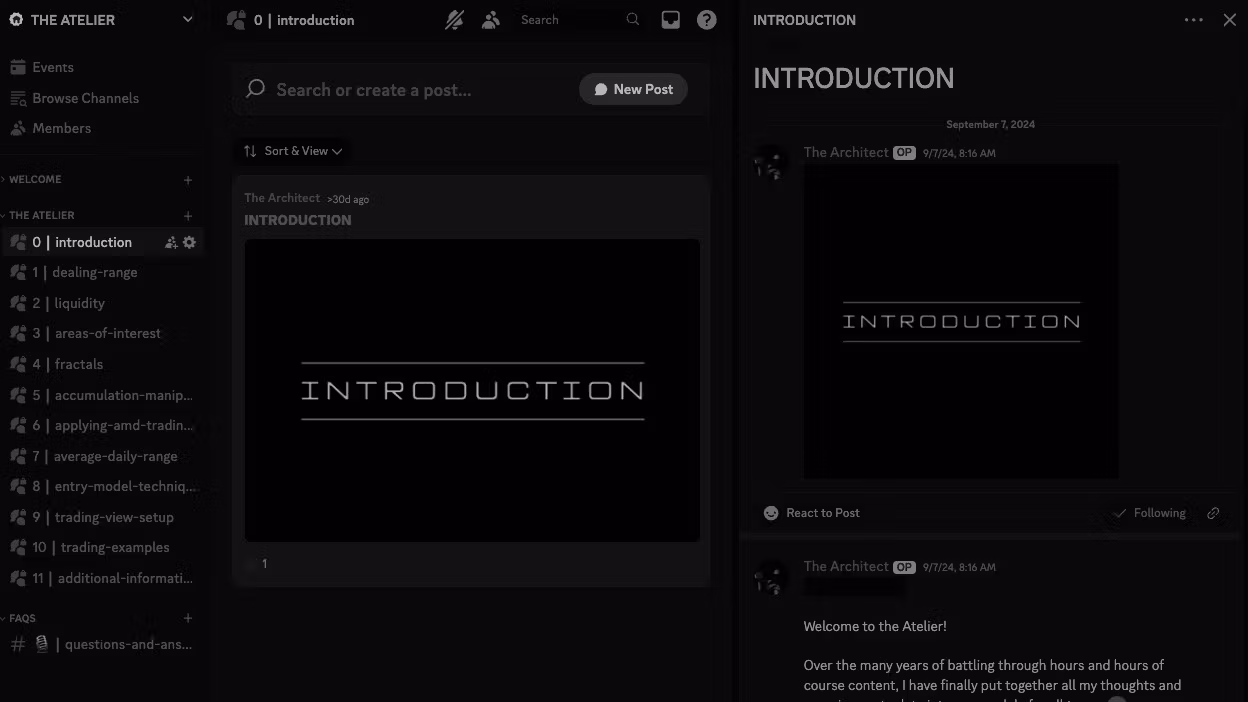
Task: Click the invite people icon on introduction channel
Action: (171, 242)
